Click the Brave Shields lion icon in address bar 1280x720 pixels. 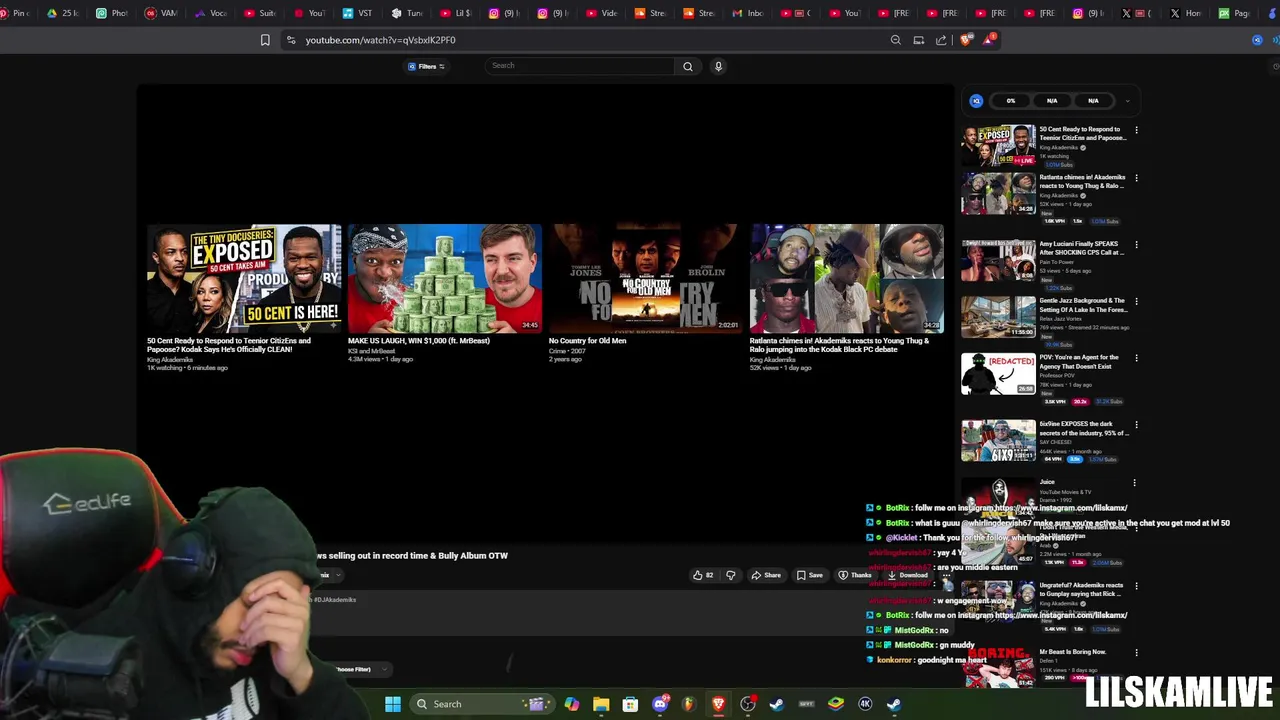[x=965, y=40]
